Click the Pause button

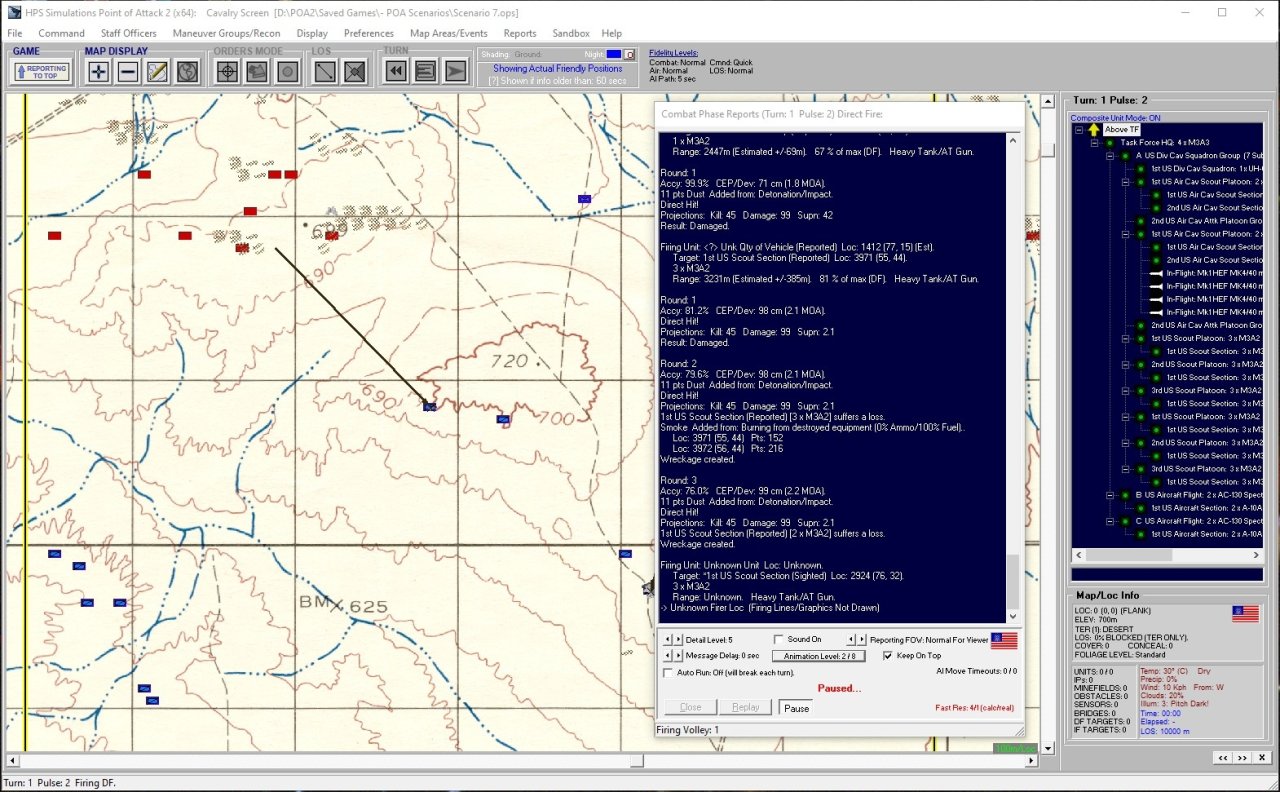[796, 708]
